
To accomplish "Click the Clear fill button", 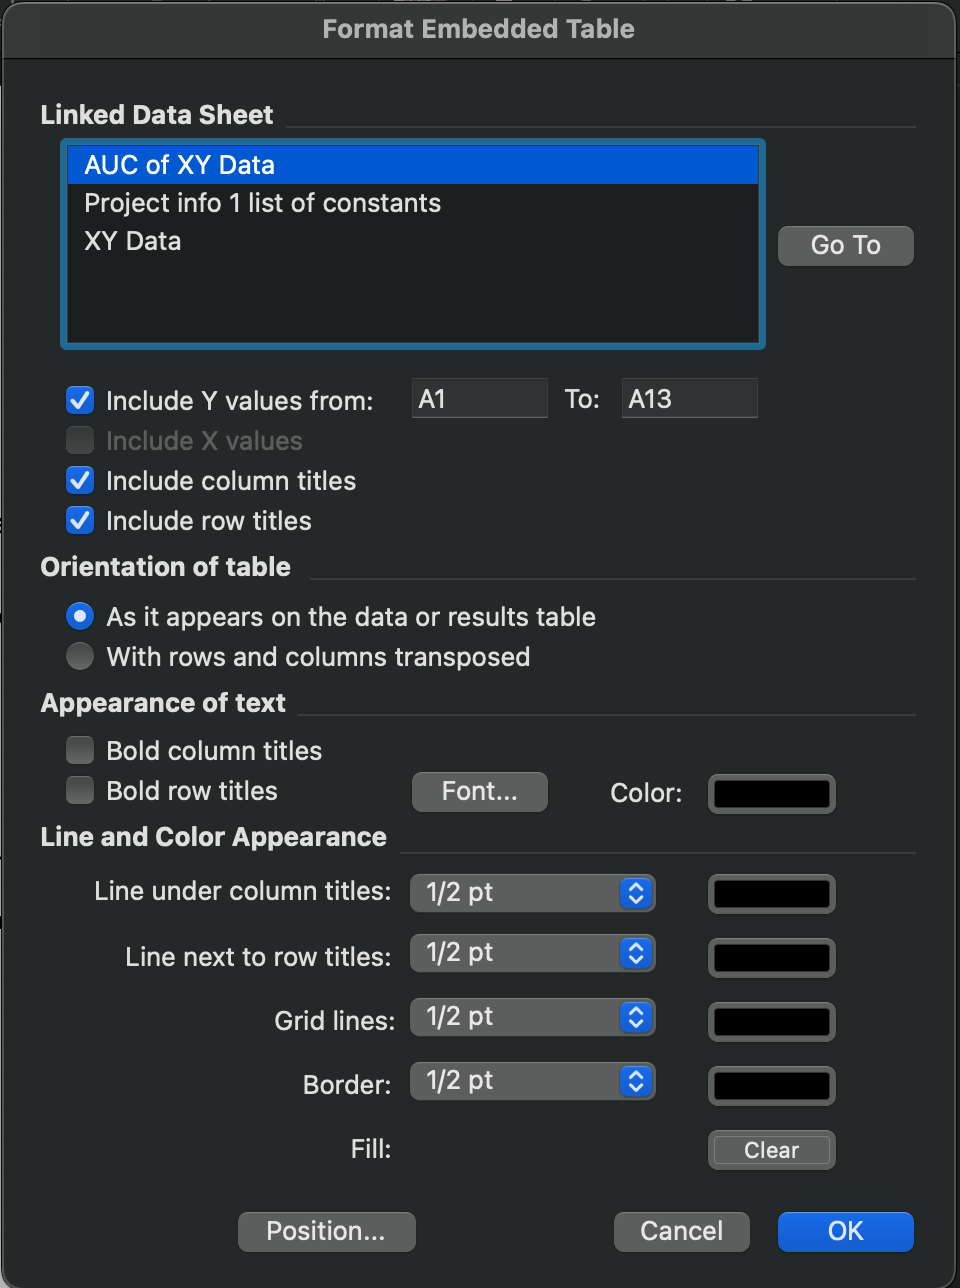I will [771, 1149].
